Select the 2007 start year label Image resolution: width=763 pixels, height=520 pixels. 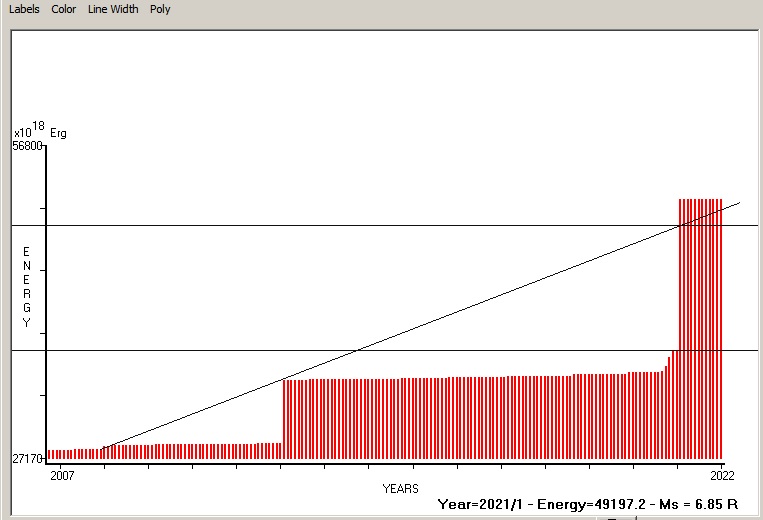(x=60, y=473)
